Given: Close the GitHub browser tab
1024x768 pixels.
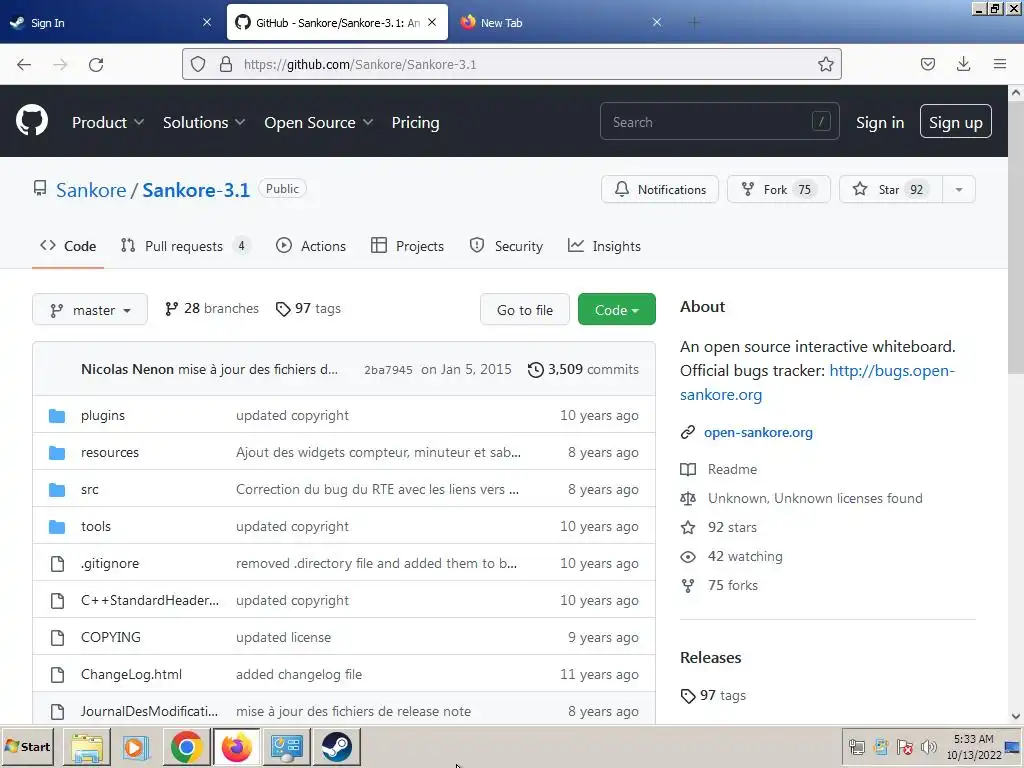Looking at the screenshot, I should [x=432, y=22].
